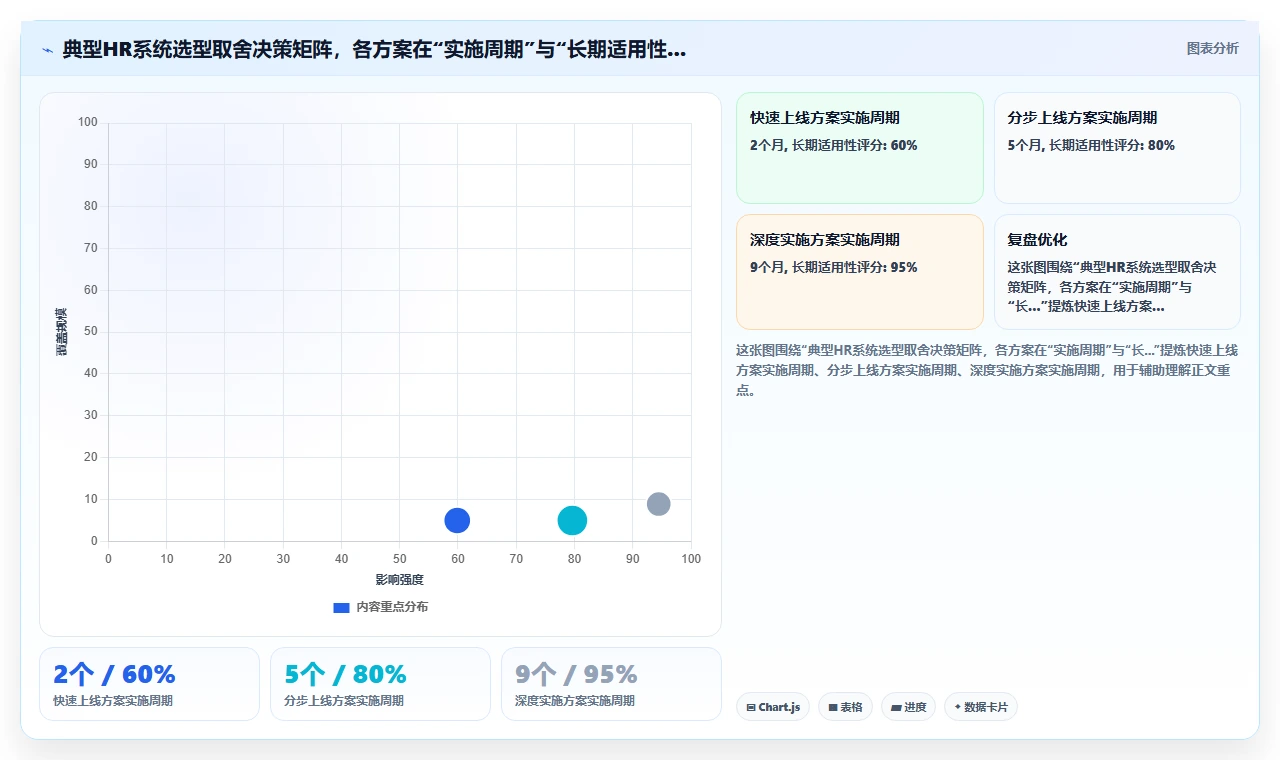Click the 9个 / 95% stat card
The width and height of the screenshot is (1280, 760).
click(611, 684)
